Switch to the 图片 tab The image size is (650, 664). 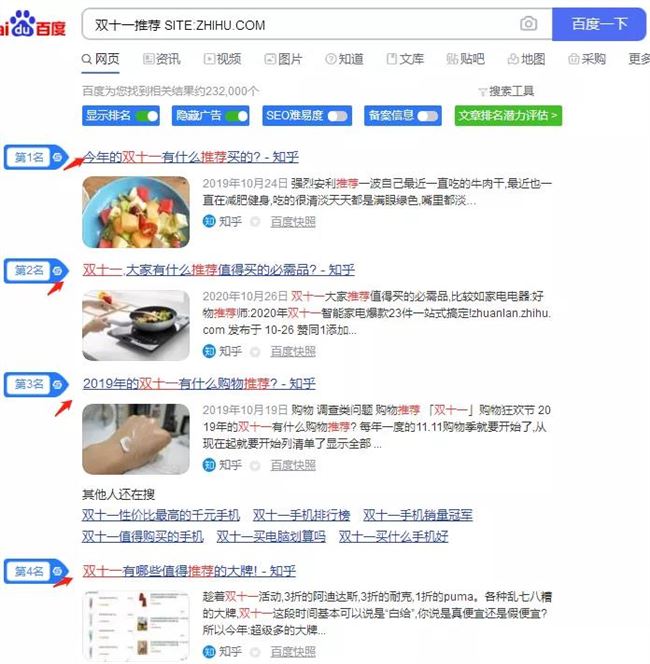pyautogui.click(x=283, y=59)
